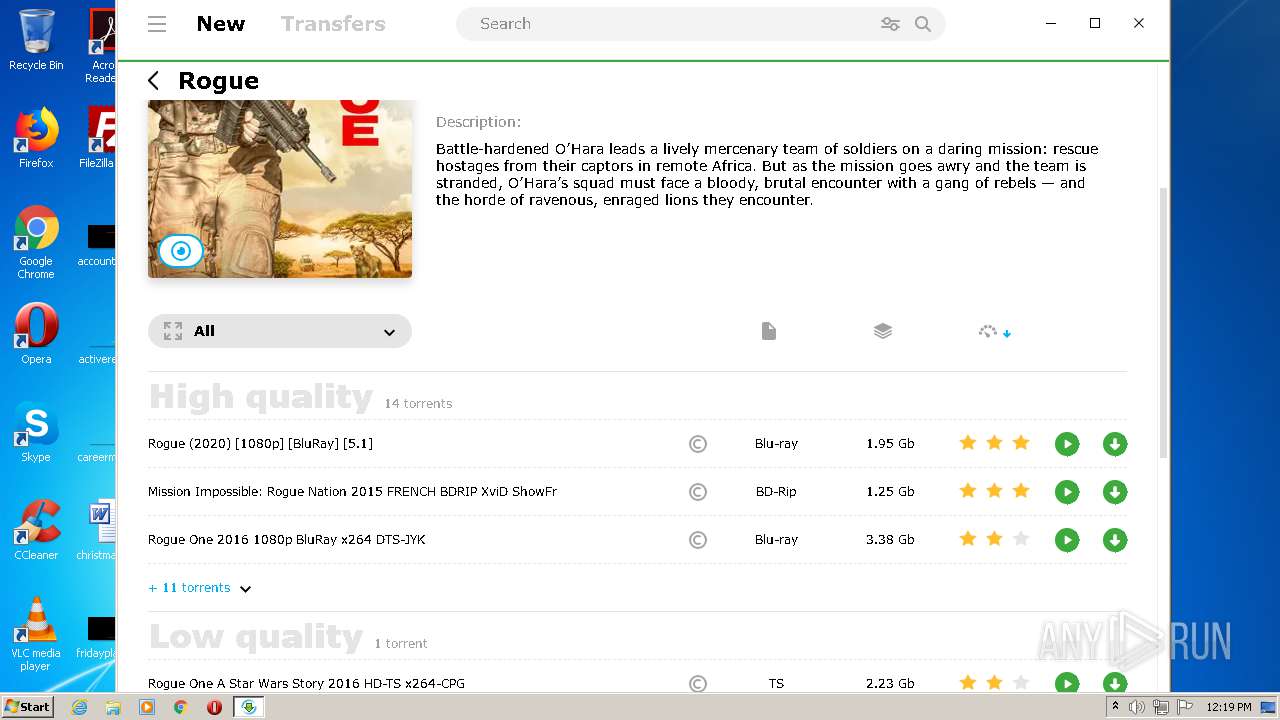The width and height of the screenshot is (1280, 720).
Task: Expand + 11 torrents list
Action: point(189,587)
